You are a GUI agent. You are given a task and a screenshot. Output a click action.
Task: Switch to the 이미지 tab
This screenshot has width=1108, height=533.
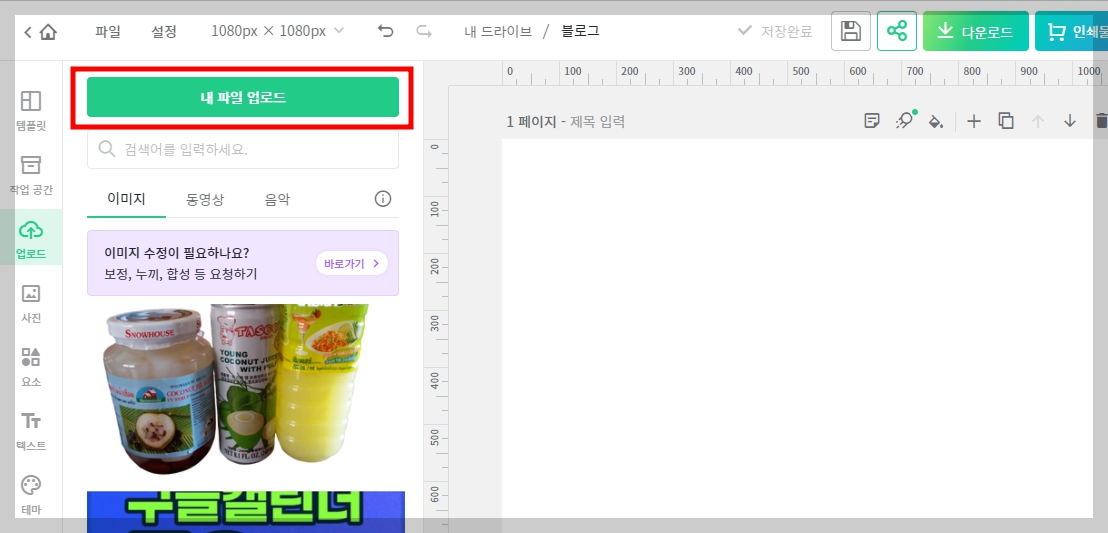coord(126,199)
